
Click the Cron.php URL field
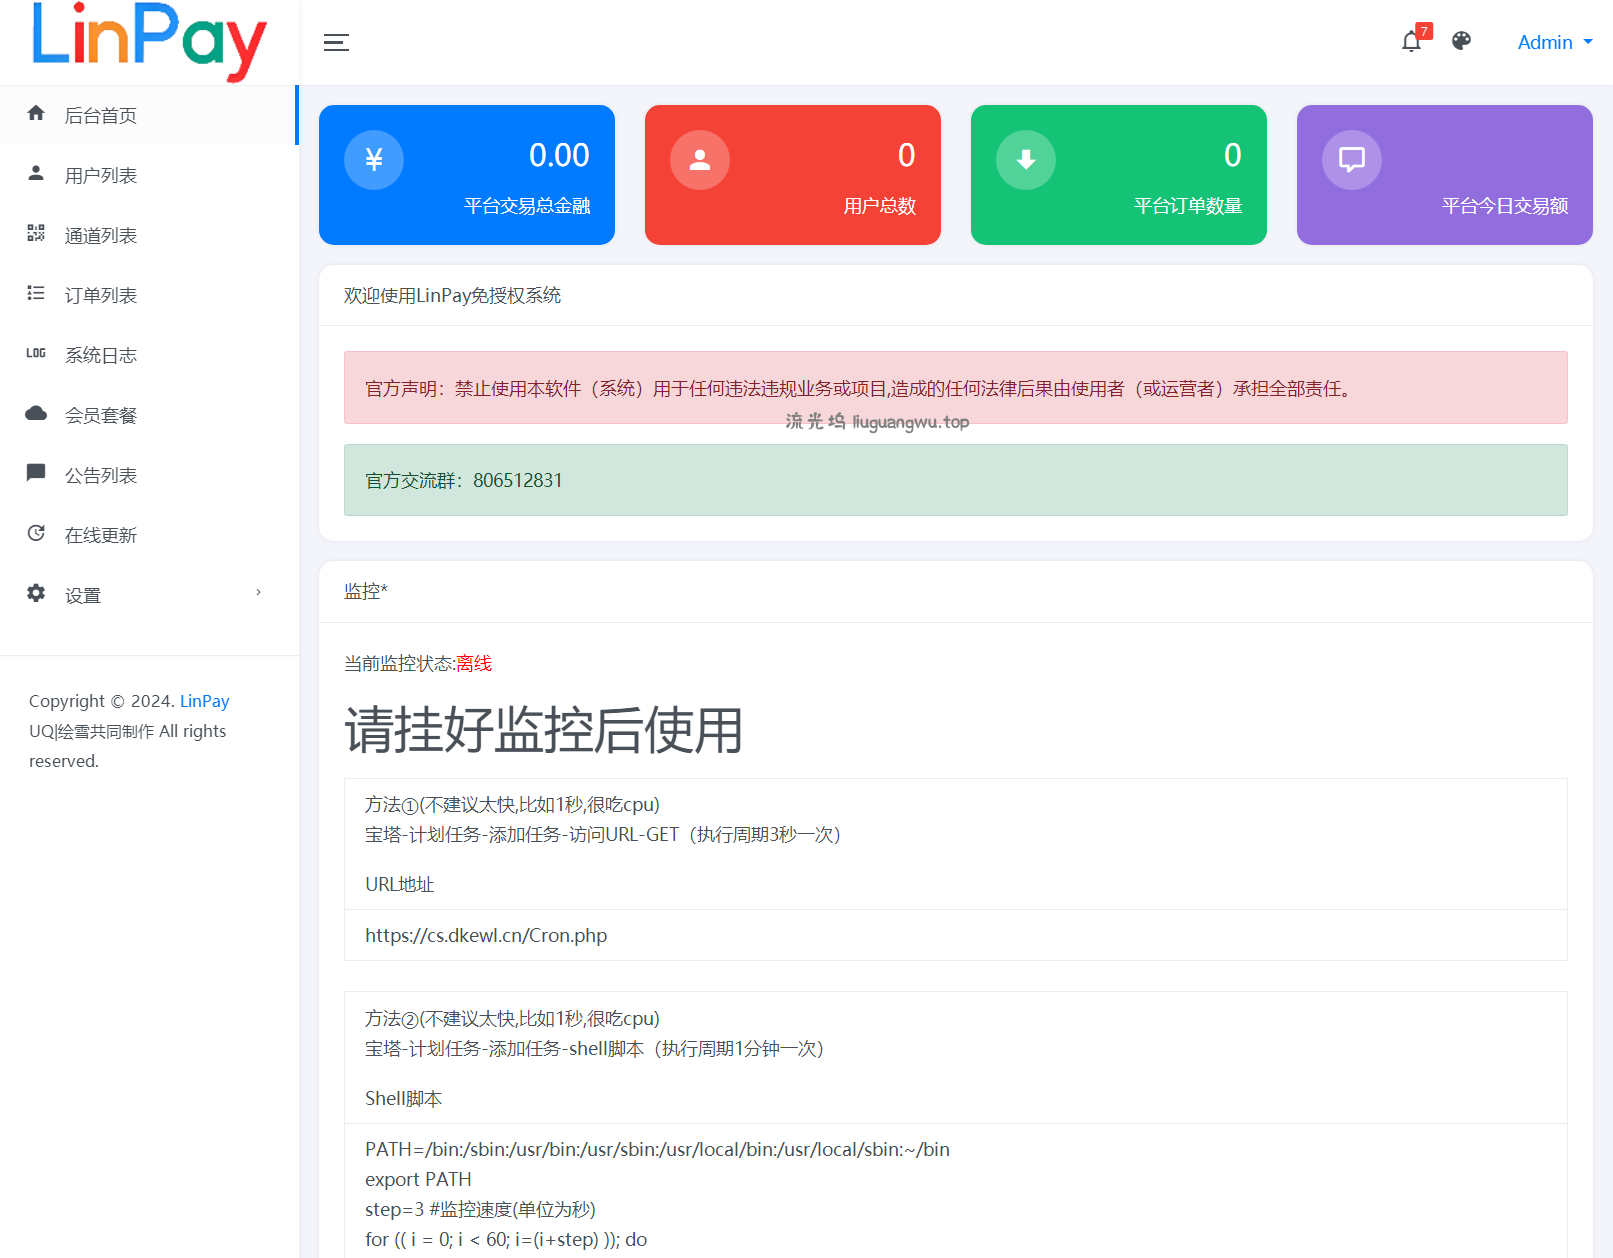pos(955,935)
